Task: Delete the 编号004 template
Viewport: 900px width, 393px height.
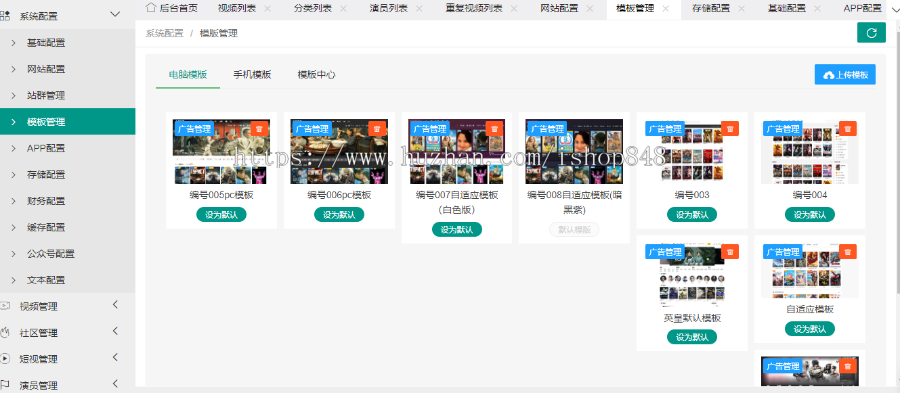Action: click(848, 129)
